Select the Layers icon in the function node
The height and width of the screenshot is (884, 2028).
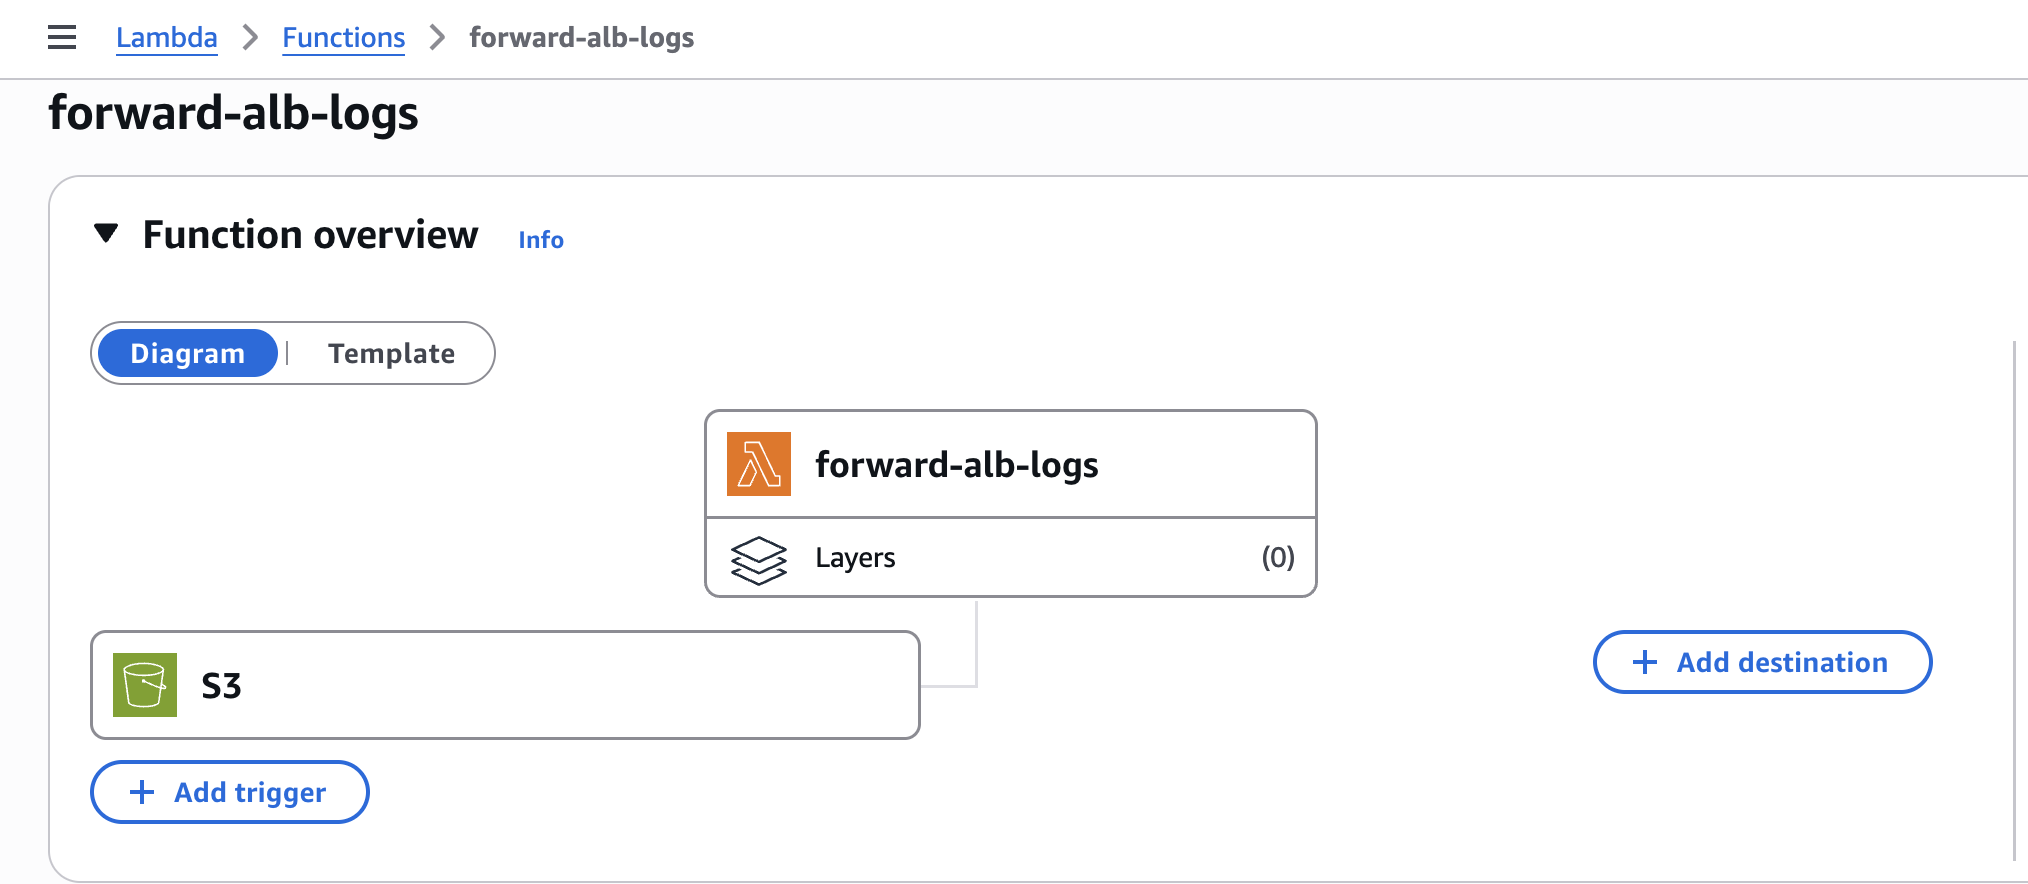pos(759,558)
